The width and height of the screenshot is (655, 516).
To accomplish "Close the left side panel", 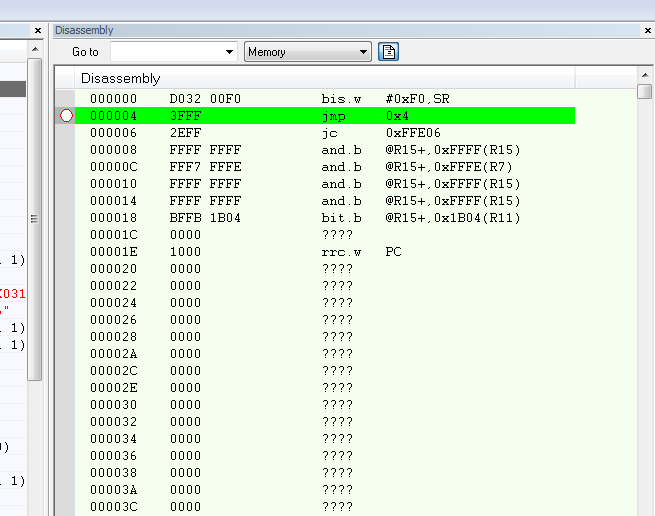I will (x=38, y=30).
